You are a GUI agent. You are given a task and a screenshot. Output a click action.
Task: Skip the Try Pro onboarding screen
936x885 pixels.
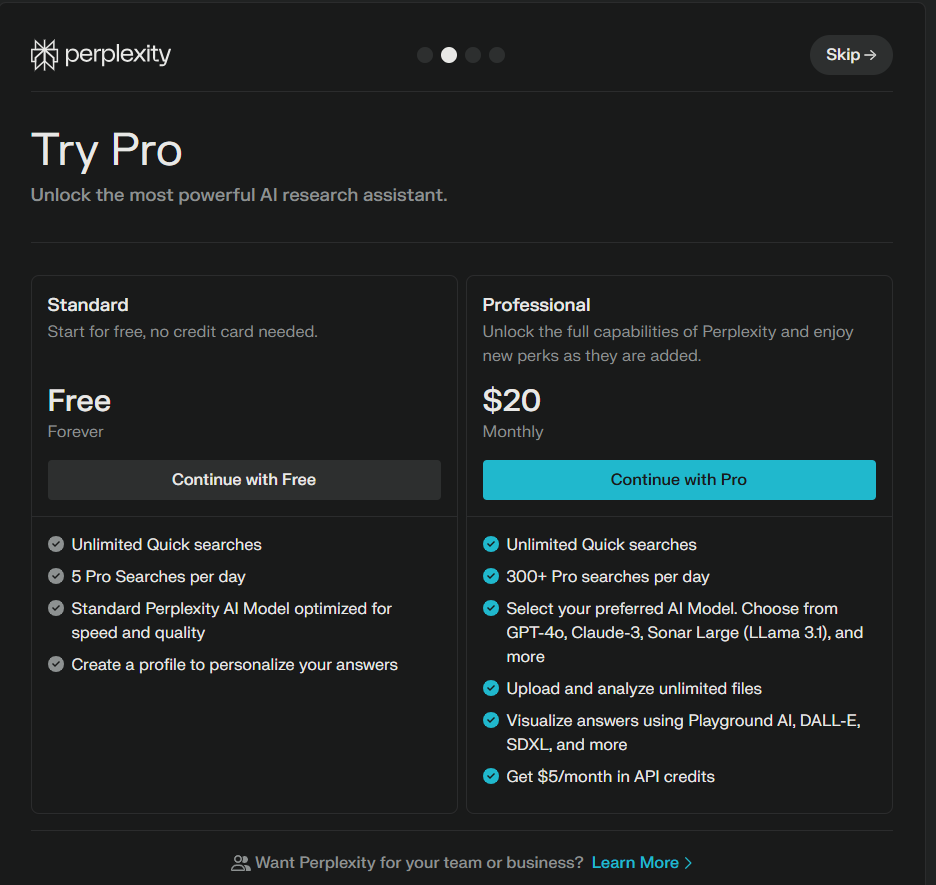click(850, 55)
